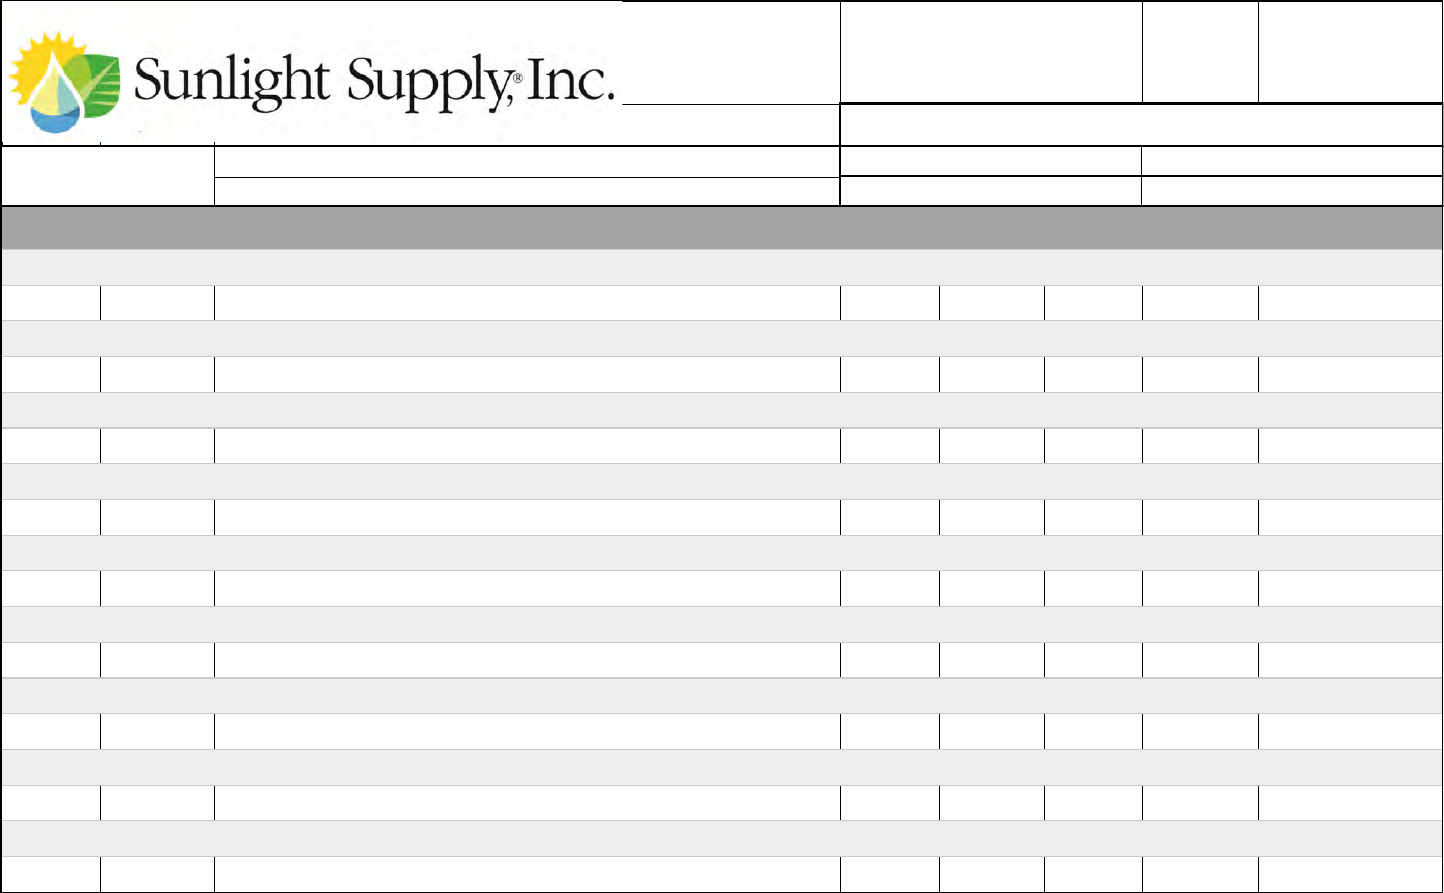Click the sun graphic in the logo

[x=38, y=62]
